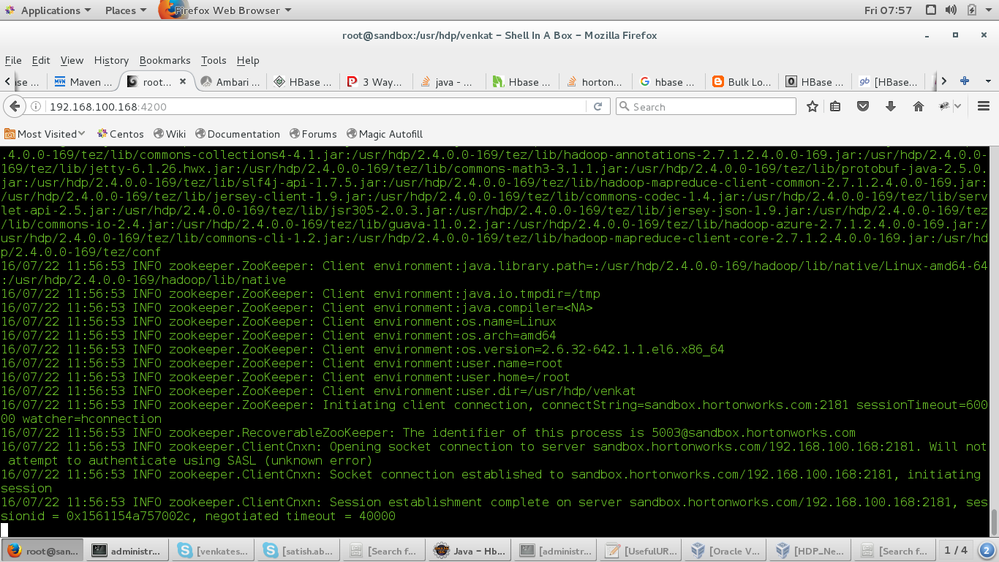Click the Search input field
This screenshot has width=999, height=562.
[706, 106]
